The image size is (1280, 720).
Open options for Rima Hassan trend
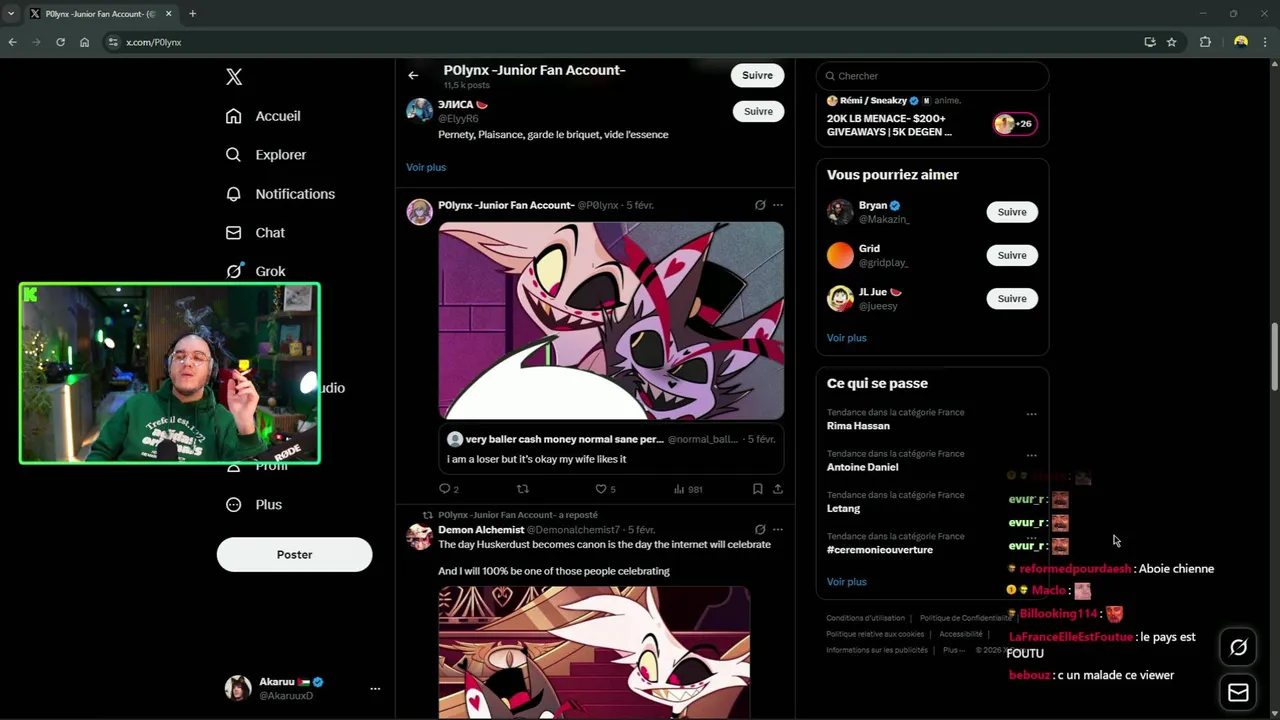click(1031, 414)
